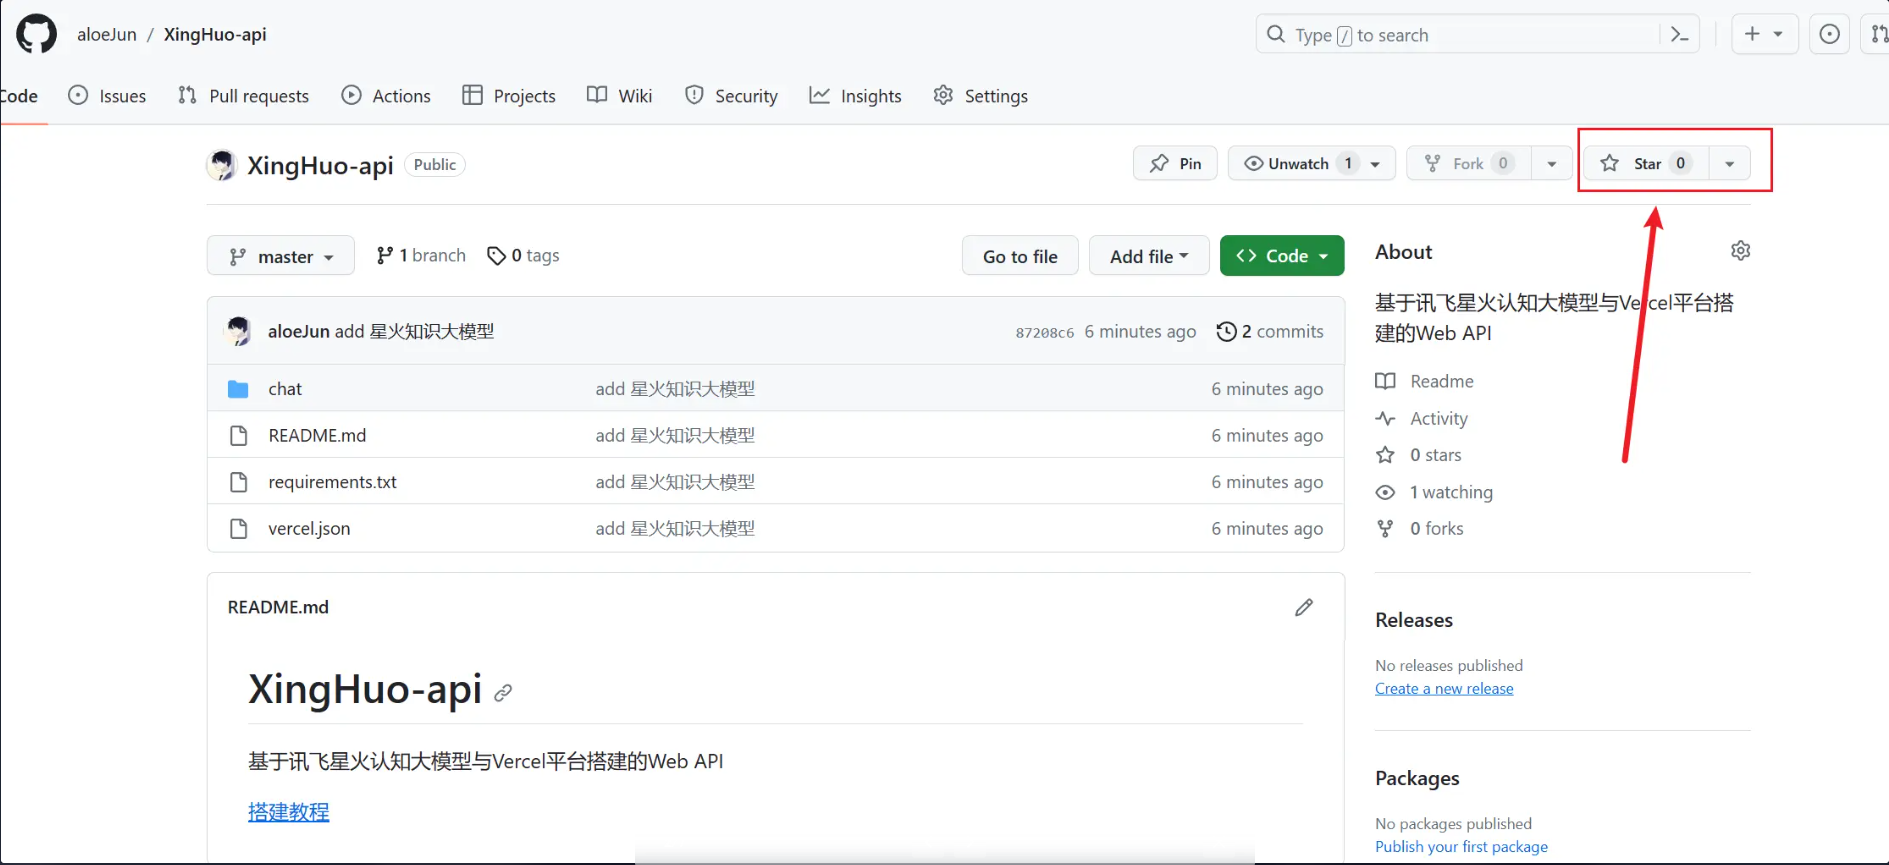
Task: Open the 1 branch link
Action: pyautogui.click(x=421, y=256)
